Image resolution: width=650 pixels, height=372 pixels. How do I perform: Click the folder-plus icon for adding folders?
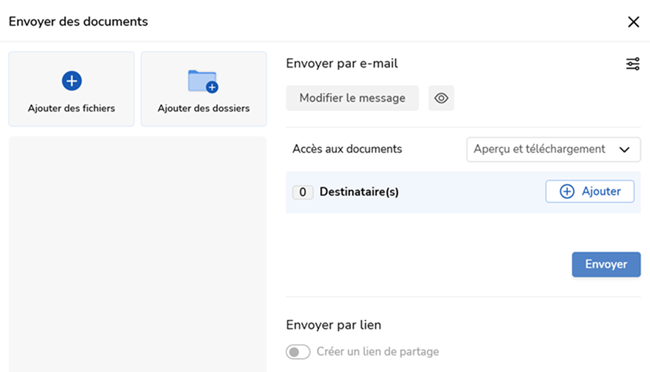coord(203,81)
